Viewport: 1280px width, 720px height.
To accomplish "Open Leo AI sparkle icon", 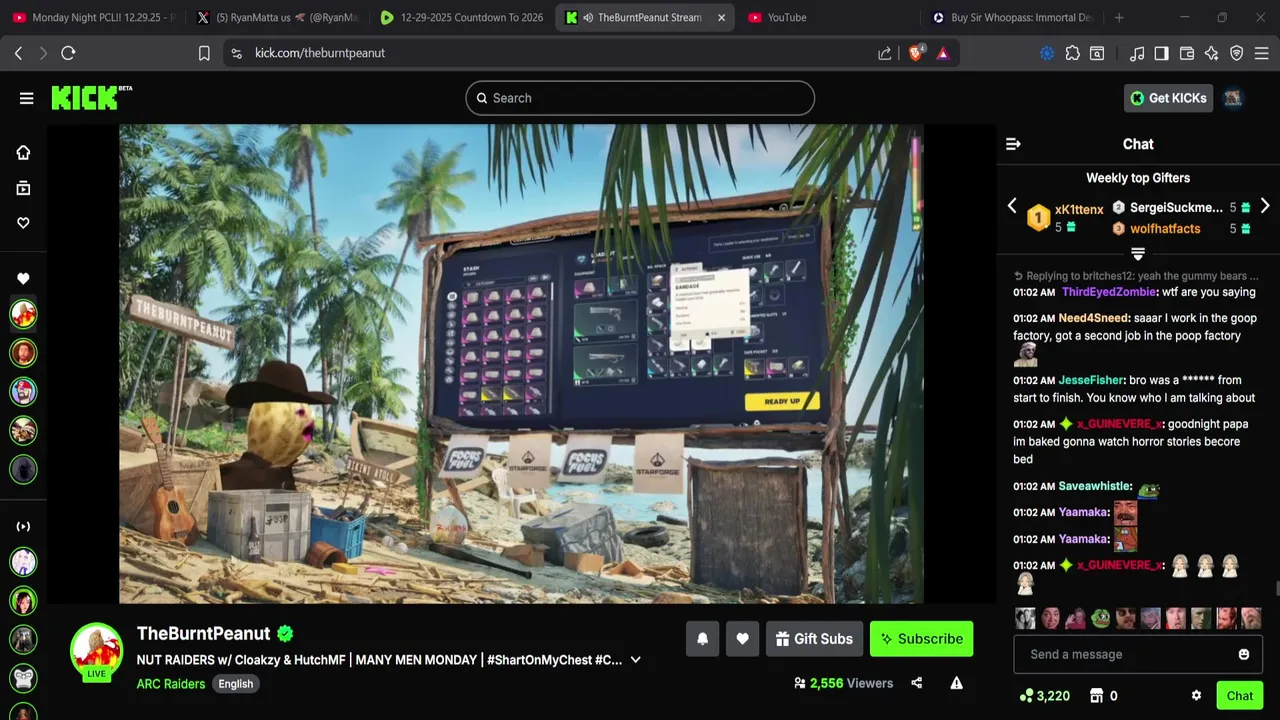I will [1212, 53].
